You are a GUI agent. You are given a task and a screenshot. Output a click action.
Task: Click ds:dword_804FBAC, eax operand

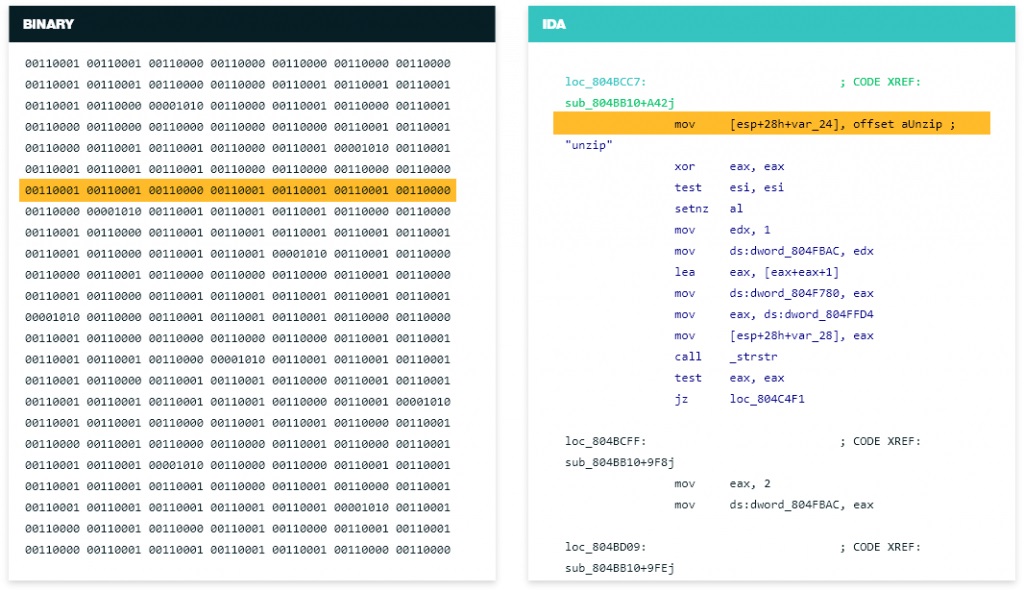[x=801, y=504]
